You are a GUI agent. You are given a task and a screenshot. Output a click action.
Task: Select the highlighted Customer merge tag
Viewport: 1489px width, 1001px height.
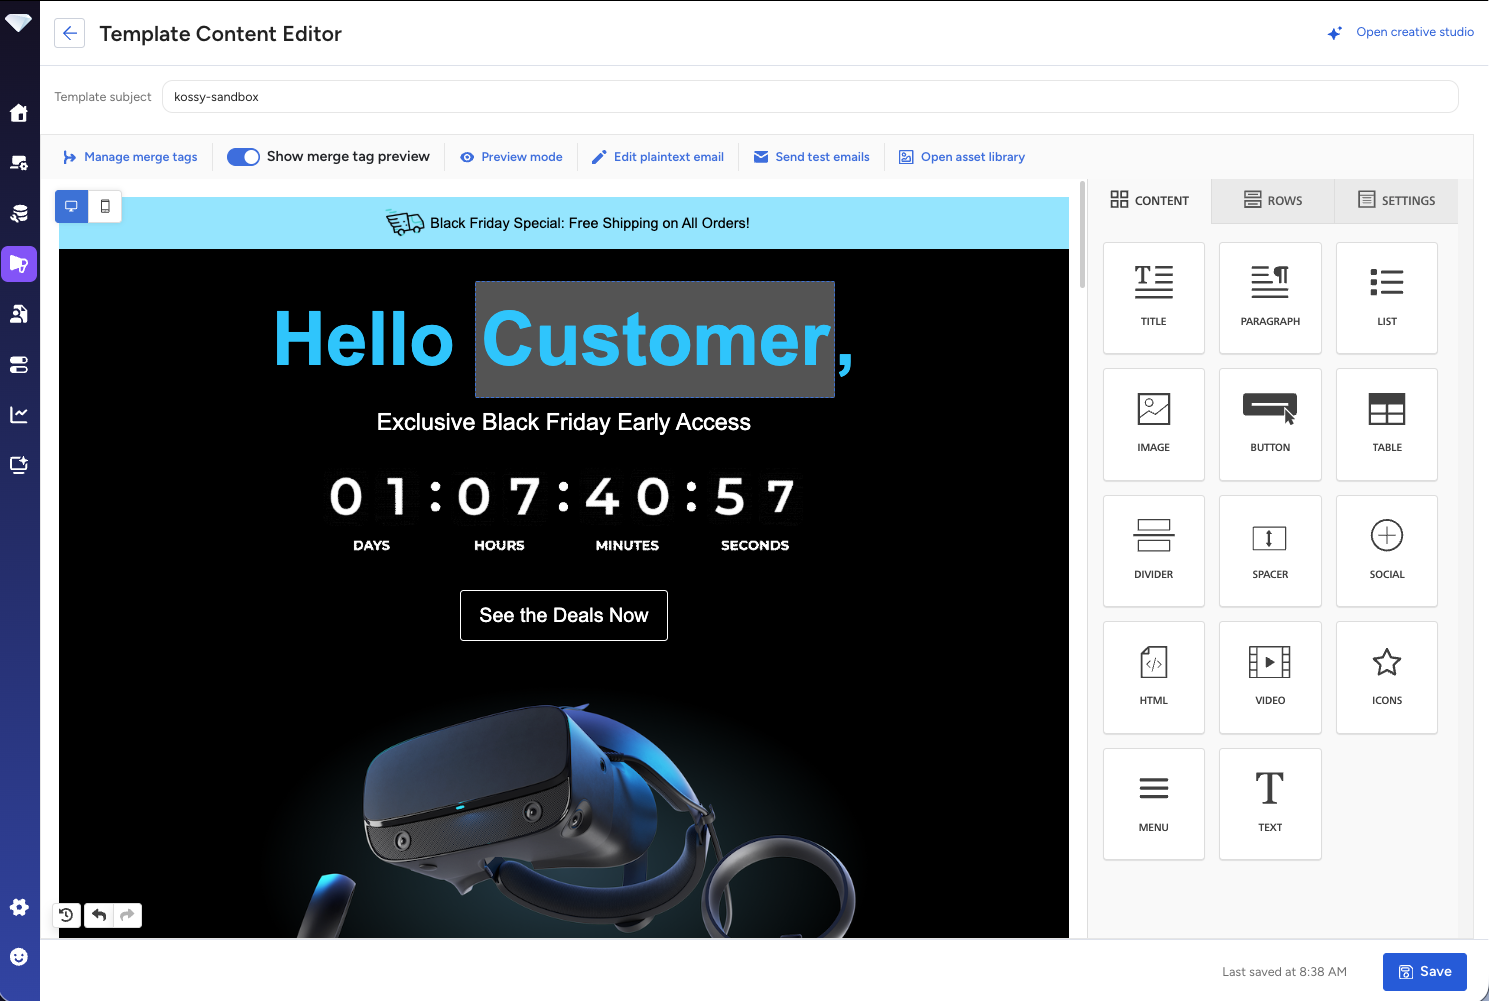[655, 339]
